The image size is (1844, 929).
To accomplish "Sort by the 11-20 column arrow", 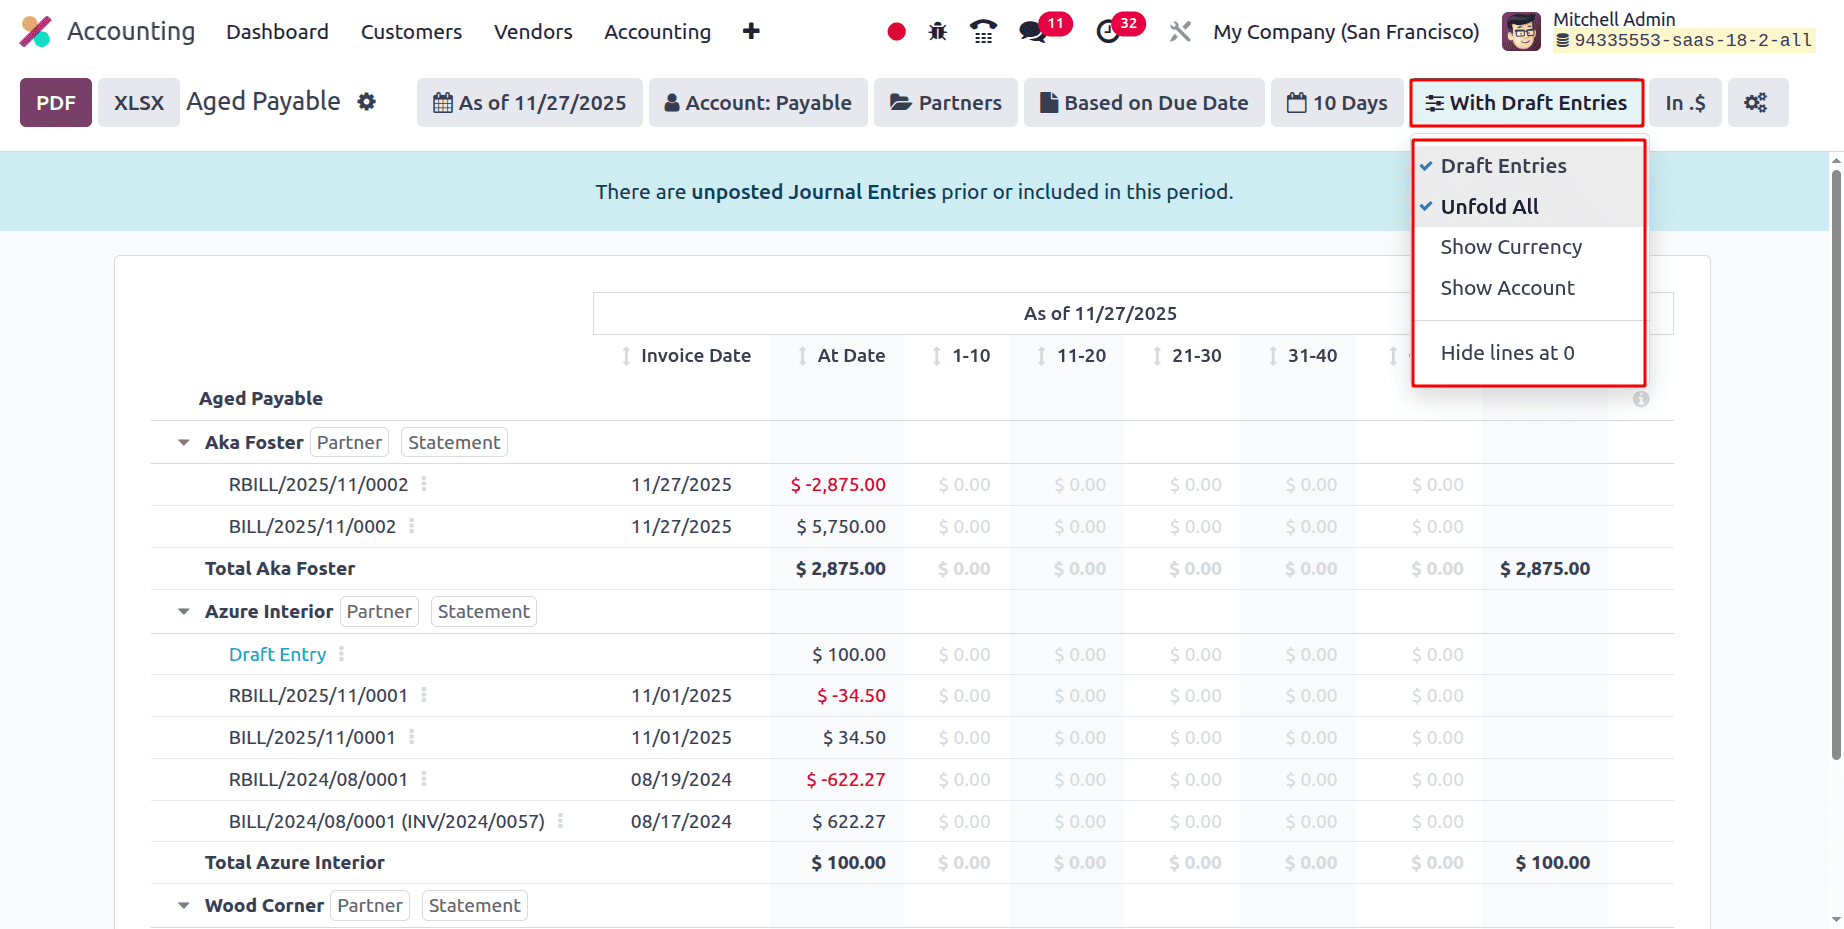I will pos(1042,356).
